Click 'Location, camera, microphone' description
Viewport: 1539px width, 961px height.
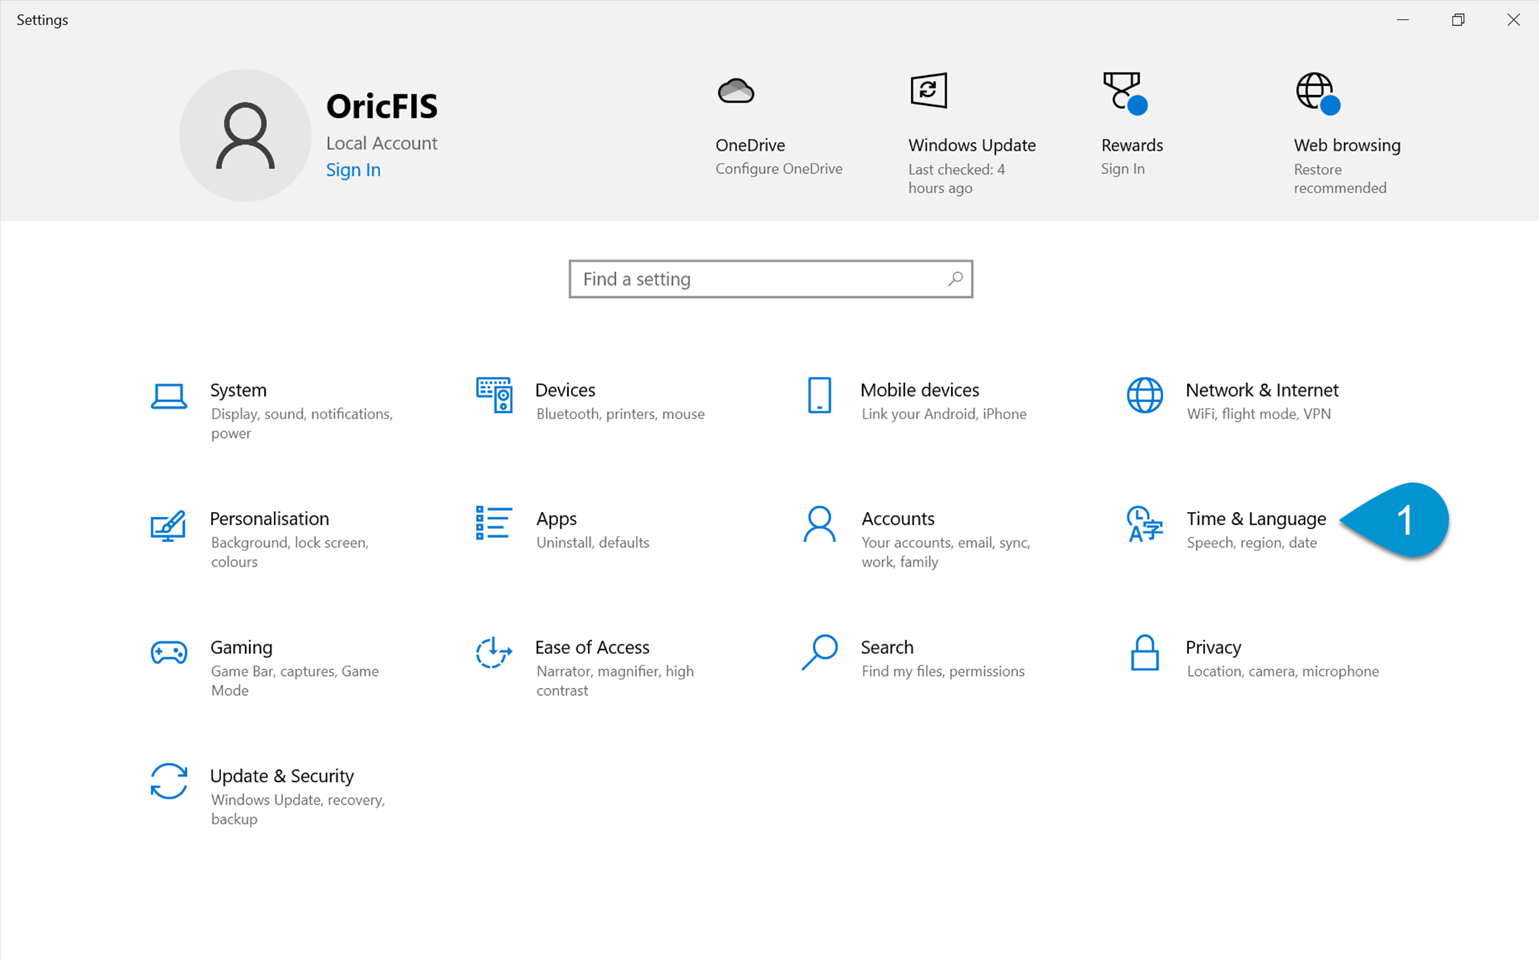[x=1283, y=671]
